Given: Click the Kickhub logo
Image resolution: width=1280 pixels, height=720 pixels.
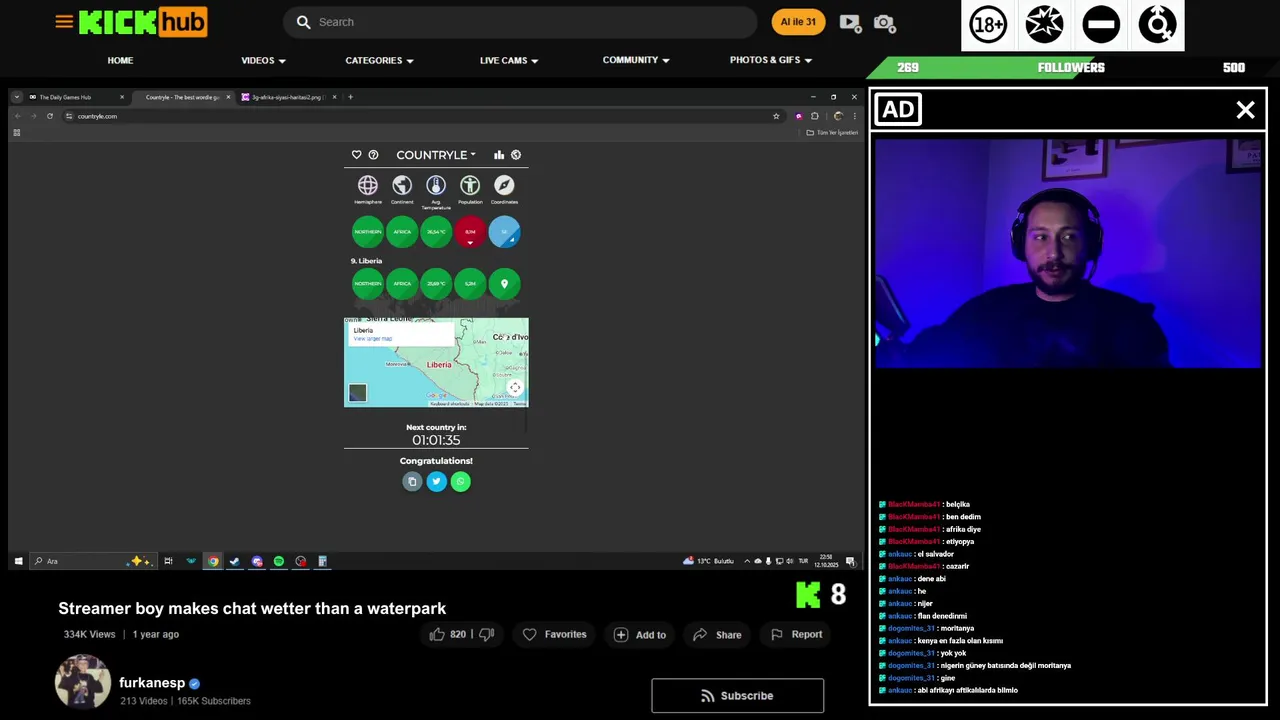Looking at the screenshot, I should [143, 22].
